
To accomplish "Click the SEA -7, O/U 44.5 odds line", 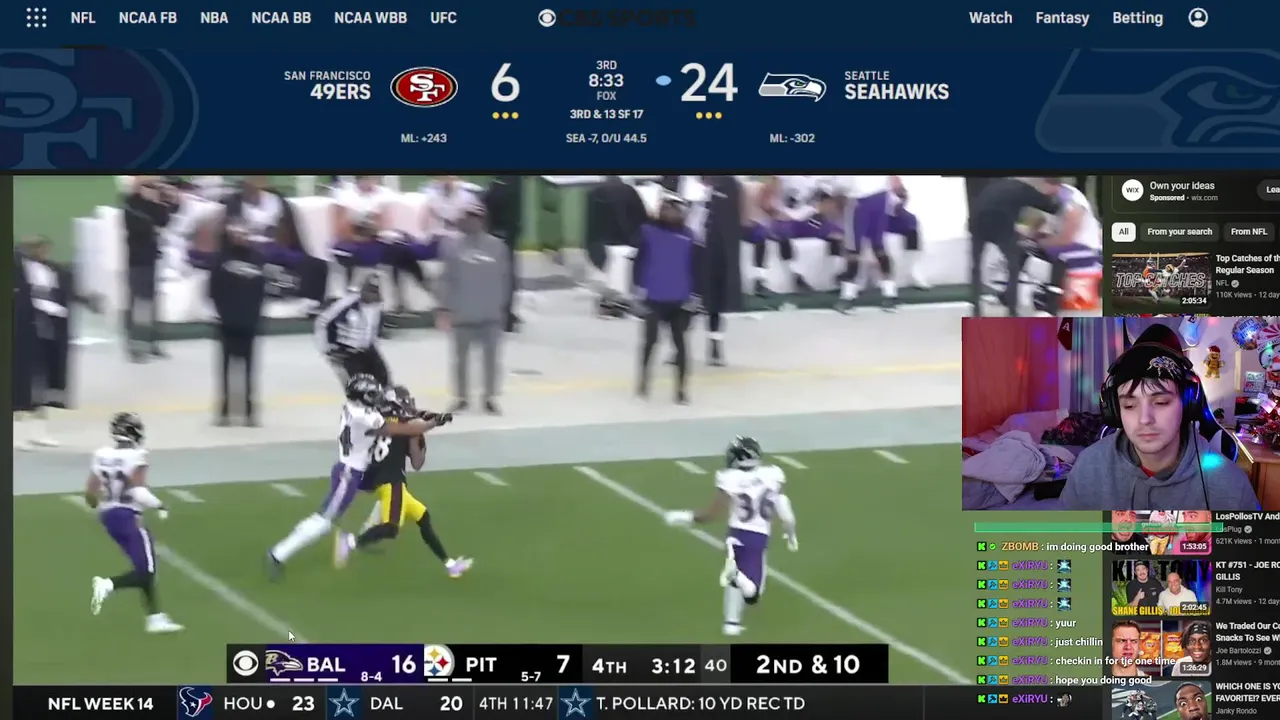I will tap(606, 138).
